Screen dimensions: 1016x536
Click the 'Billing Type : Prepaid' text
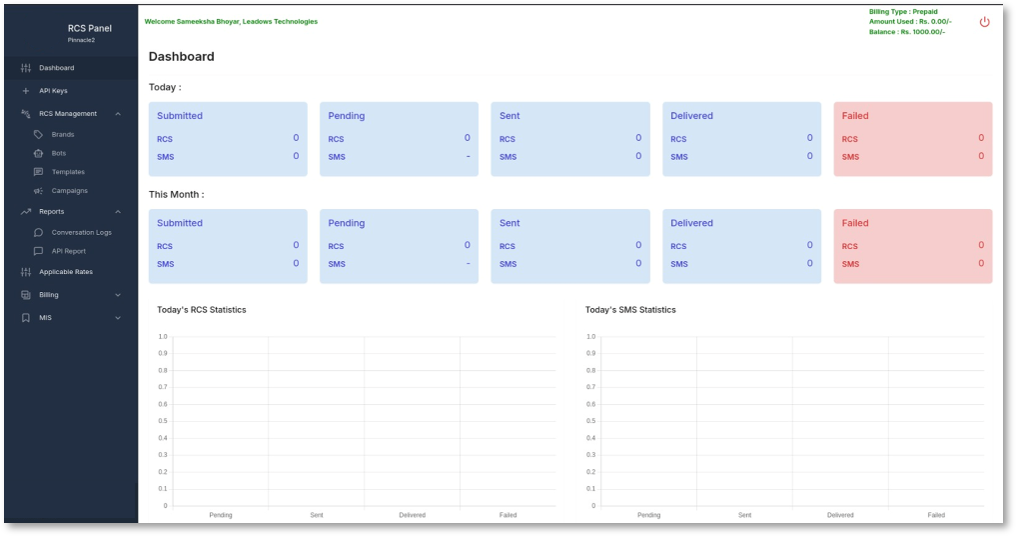pos(903,12)
